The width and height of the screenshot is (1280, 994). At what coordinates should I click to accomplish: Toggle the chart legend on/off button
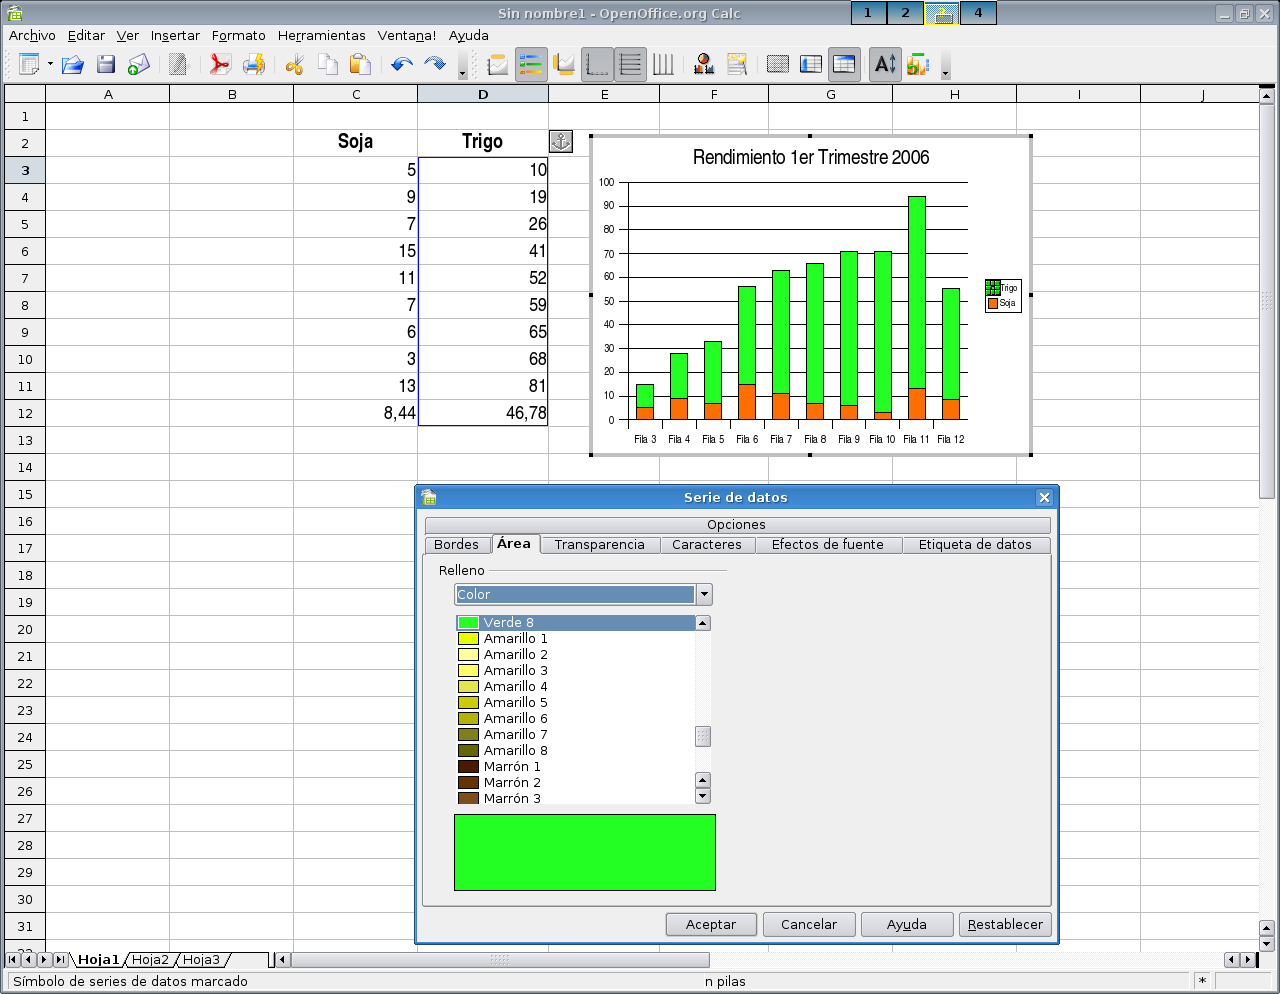coord(531,65)
